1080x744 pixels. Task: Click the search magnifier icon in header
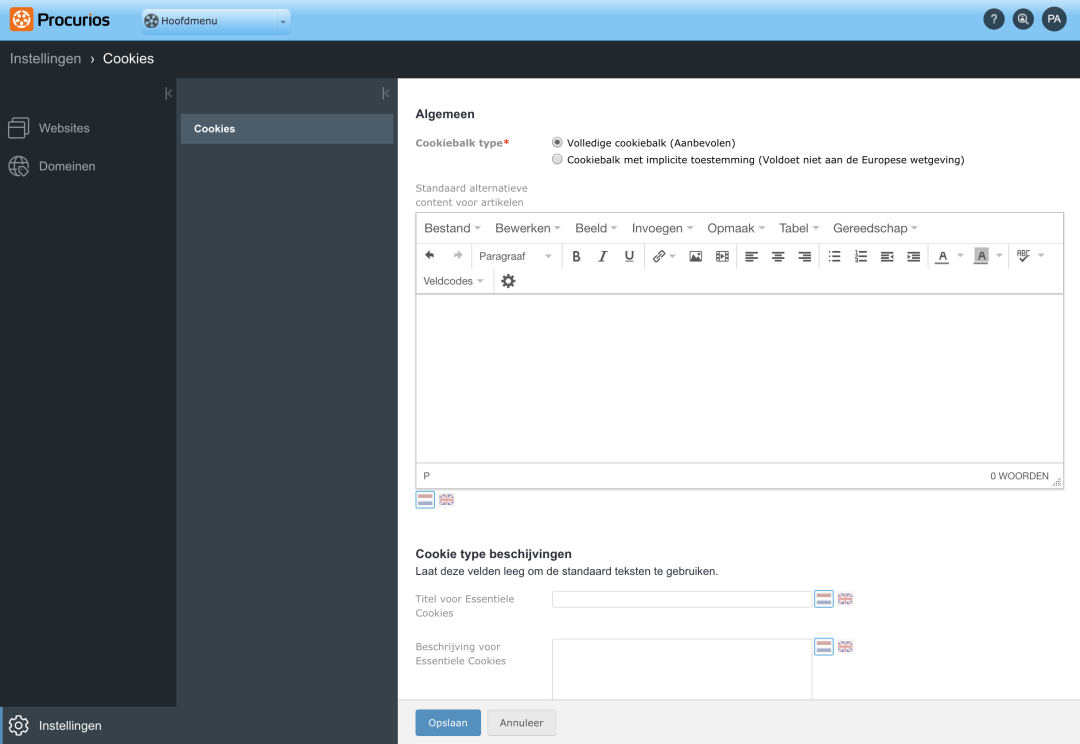tap(1023, 19)
